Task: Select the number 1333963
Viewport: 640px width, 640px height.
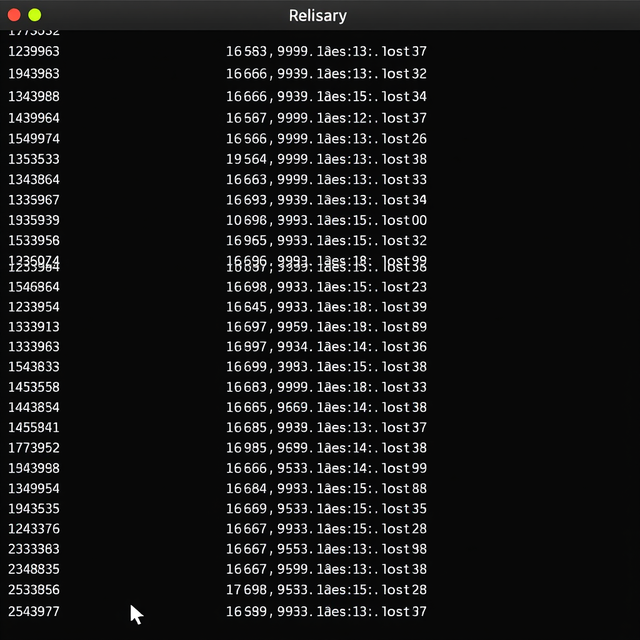Action: [x=34, y=347]
